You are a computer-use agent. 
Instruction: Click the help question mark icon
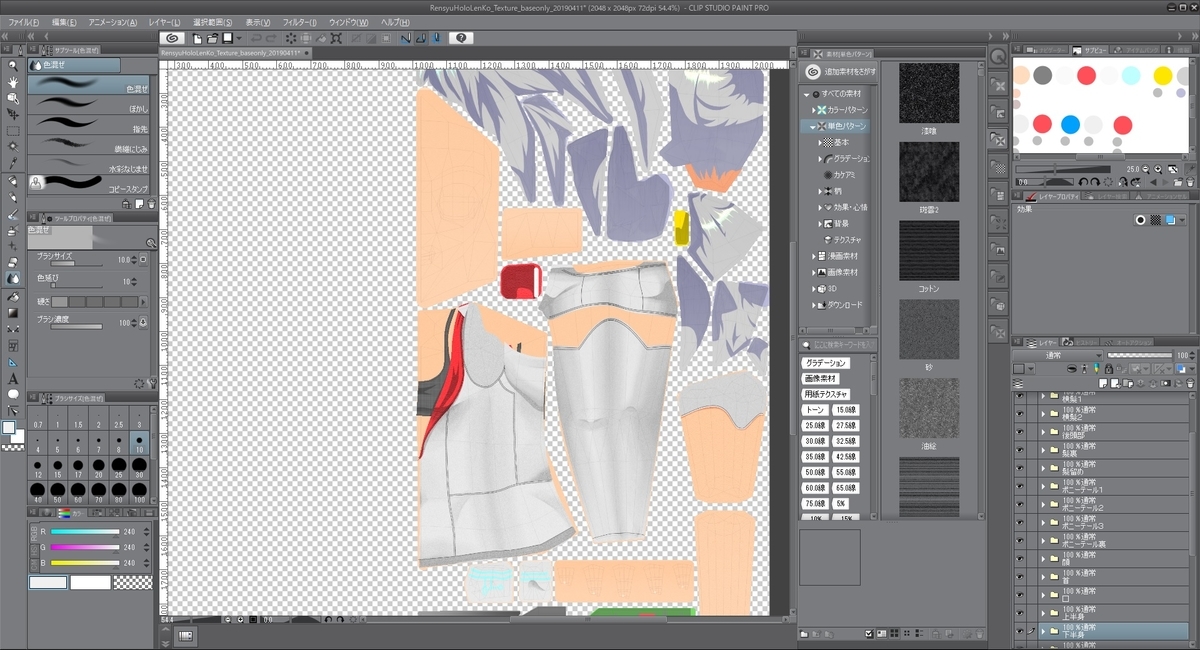[x=460, y=37]
